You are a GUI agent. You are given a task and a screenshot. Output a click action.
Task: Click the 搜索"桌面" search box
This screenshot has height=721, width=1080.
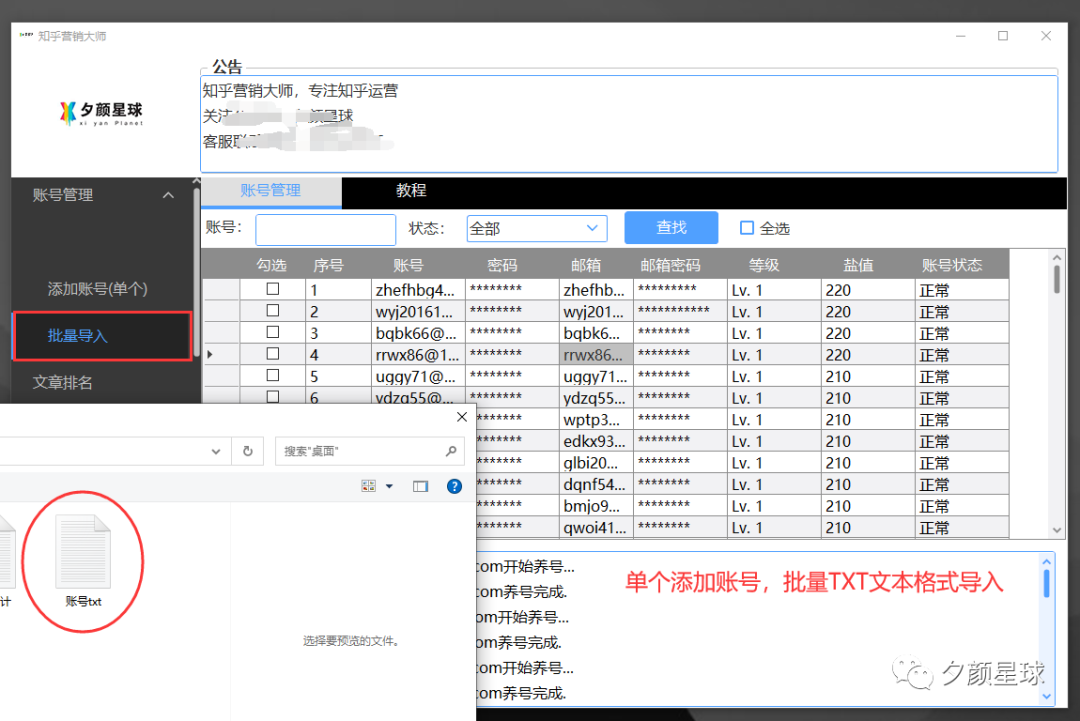tap(370, 451)
